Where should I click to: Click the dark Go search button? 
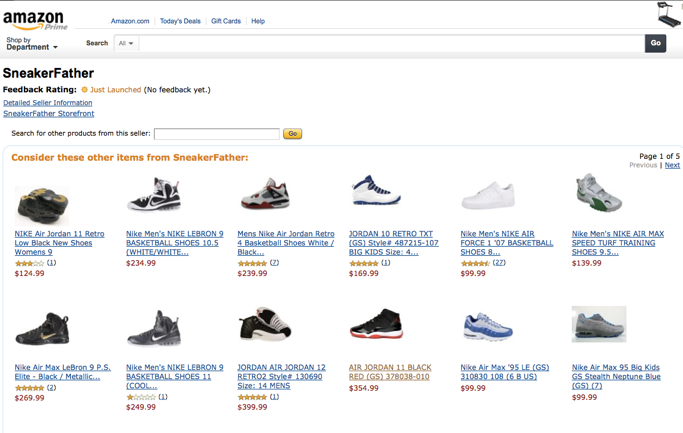656,43
